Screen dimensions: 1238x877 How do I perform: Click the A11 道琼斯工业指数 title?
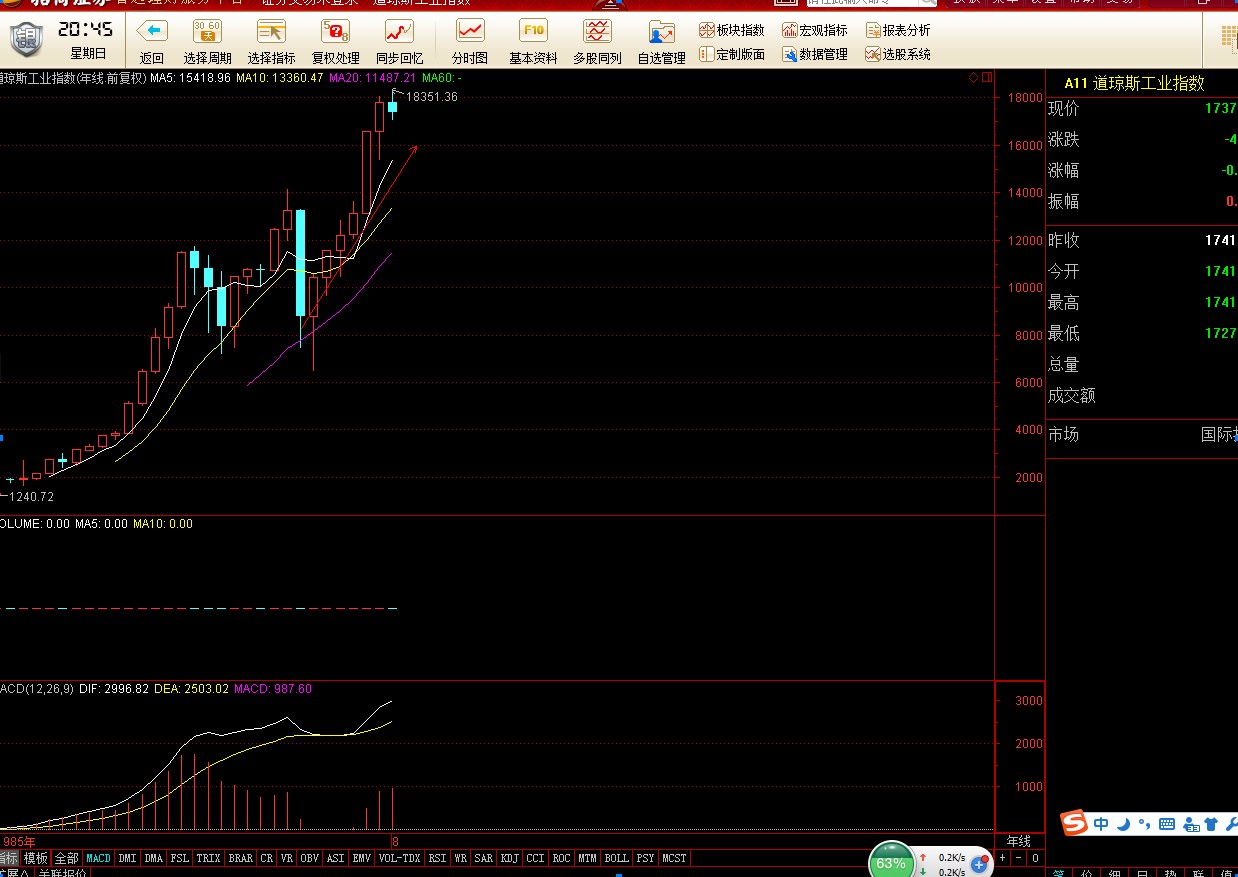(1134, 84)
